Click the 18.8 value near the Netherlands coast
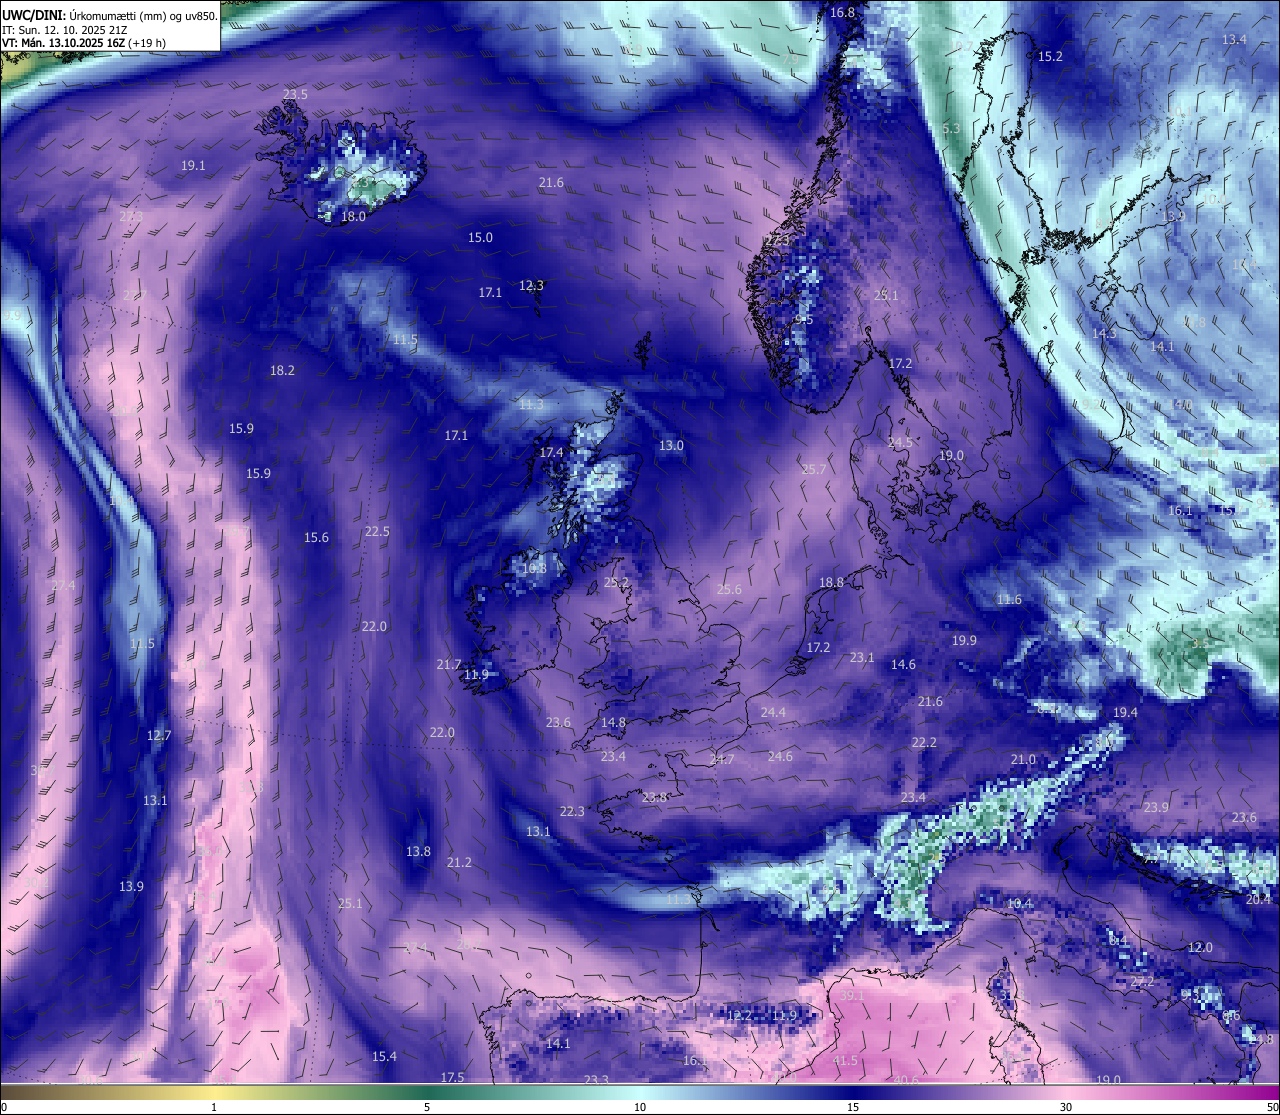The image size is (1280, 1115). 831,583
